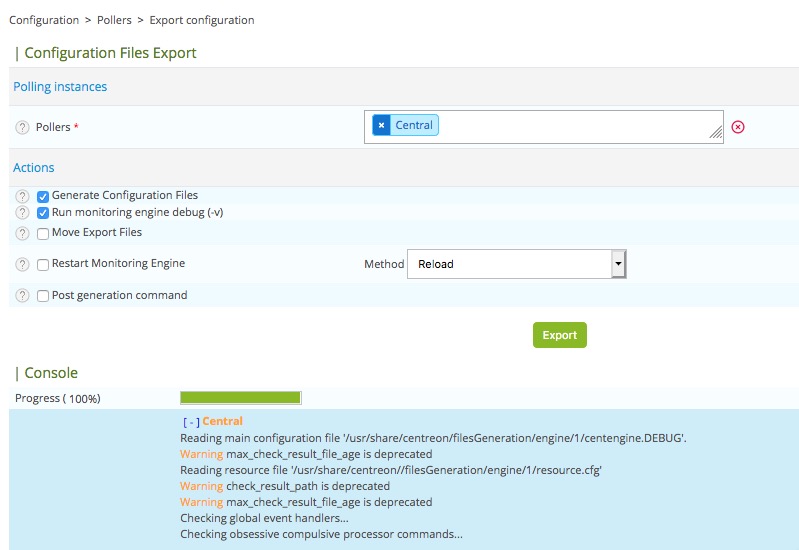Click help icon beside Run monitoring engine debug
Viewport: 799px width, 550px height.
tap(22, 213)
